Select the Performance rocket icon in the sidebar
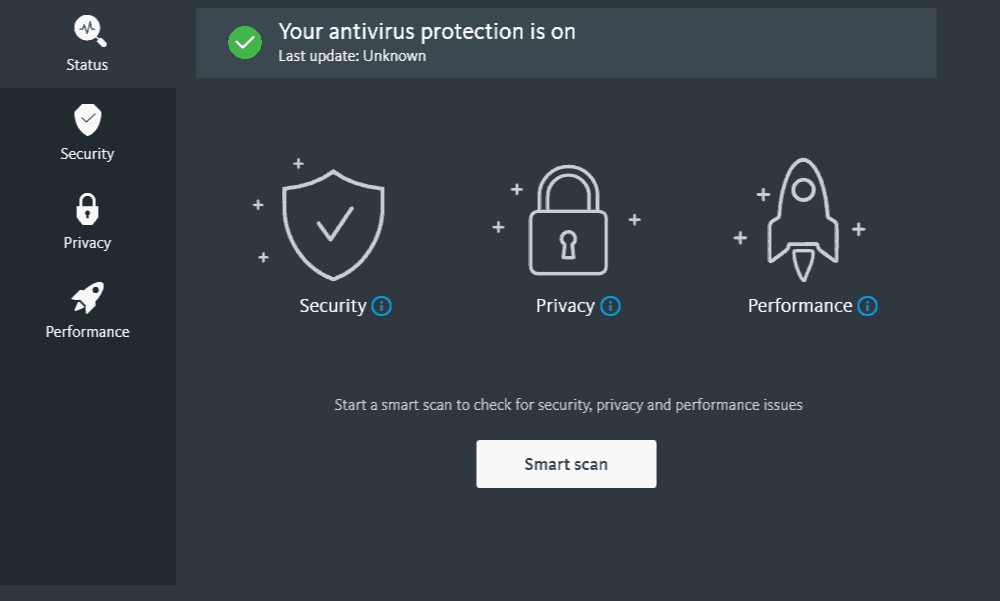The height and width of the screenshot is (601, 1000). [x=87, y=297]
